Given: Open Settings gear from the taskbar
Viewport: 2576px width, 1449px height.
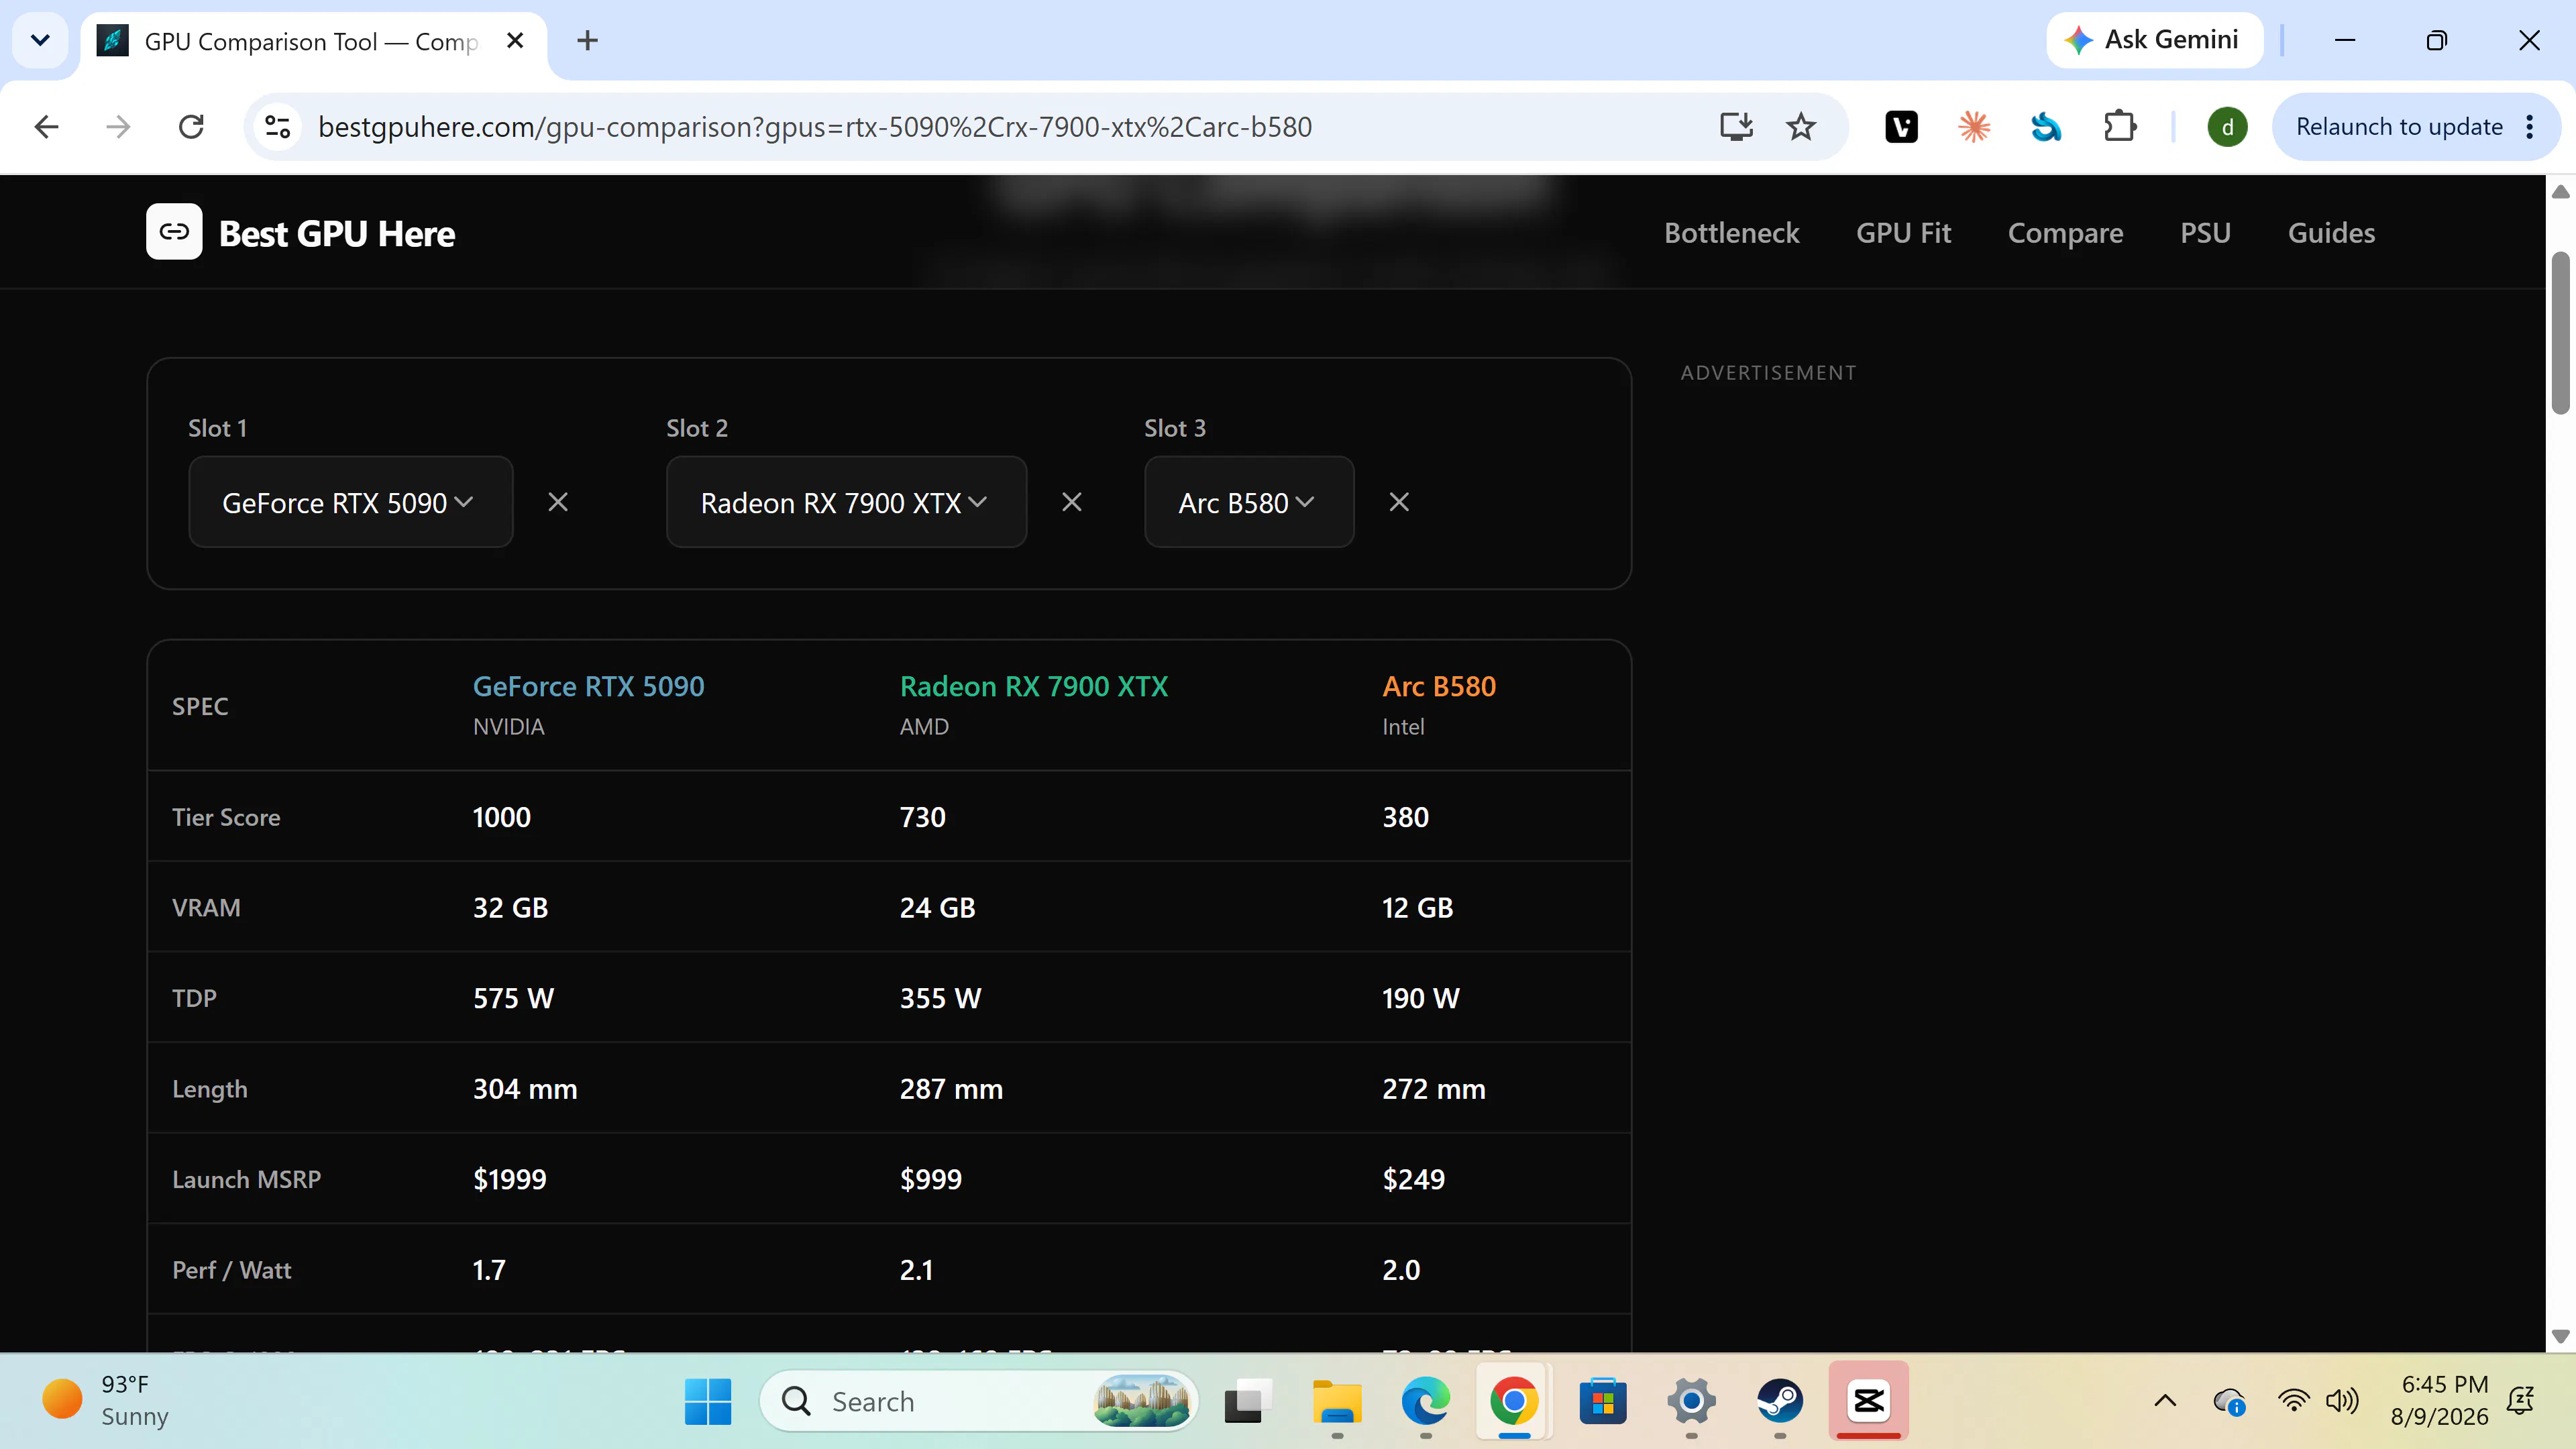Looking at the screenshot, I should (x=1691, y=1401).
